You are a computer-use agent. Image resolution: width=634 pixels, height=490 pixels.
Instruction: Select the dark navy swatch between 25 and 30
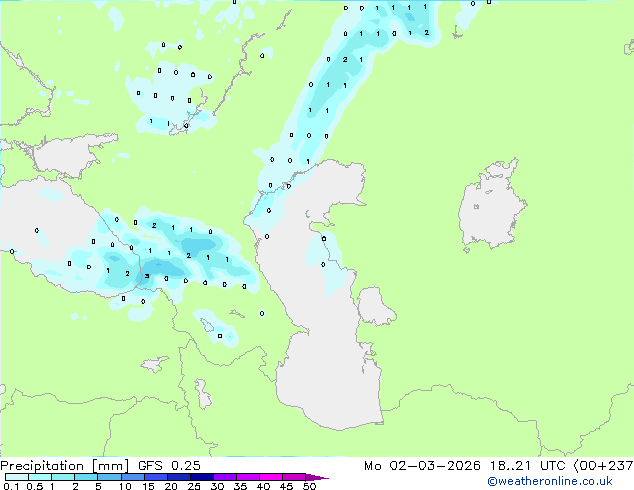[201, 477]
